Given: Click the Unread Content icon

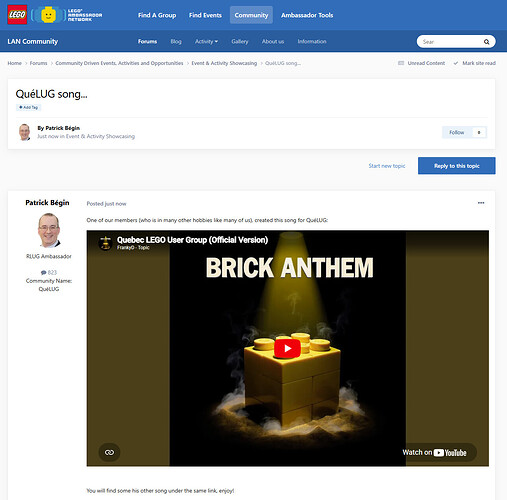Looking at the screenshot, I should click(401, 63).
